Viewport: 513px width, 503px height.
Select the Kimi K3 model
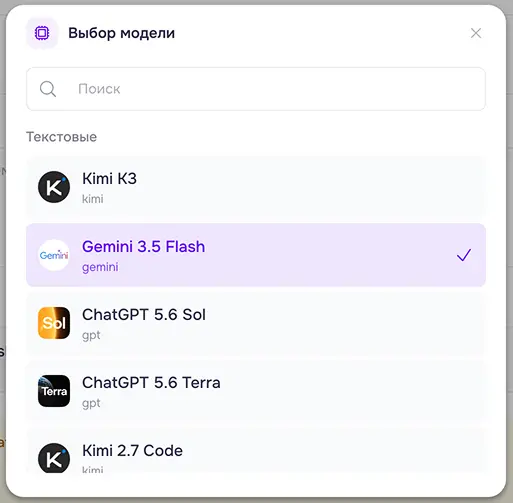(x=256, y=187)
